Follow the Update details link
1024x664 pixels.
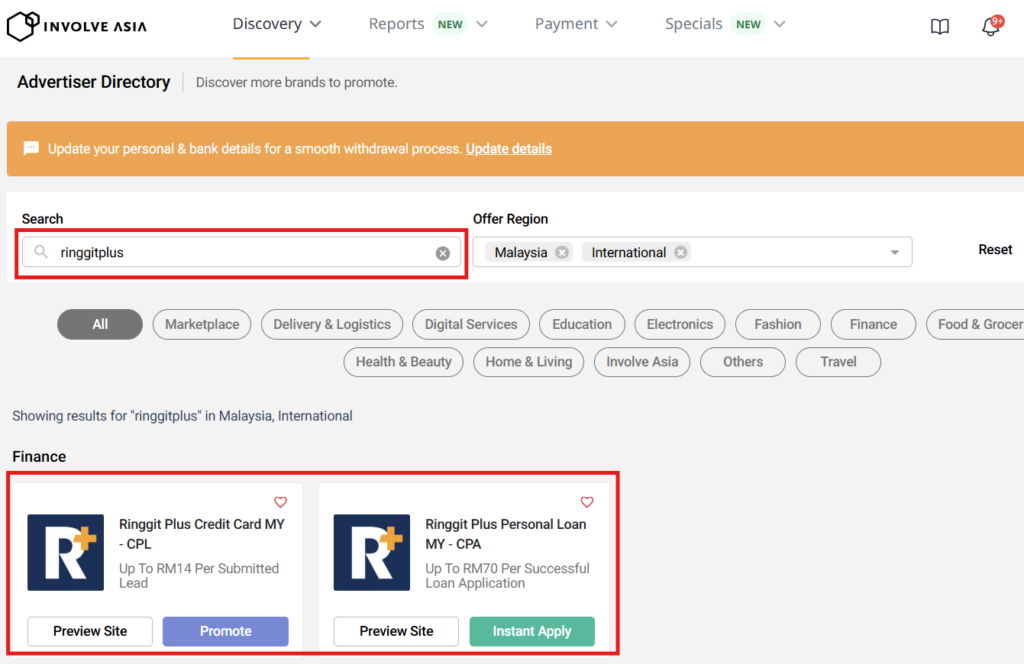pyautogui.click(x=508, y=149)
